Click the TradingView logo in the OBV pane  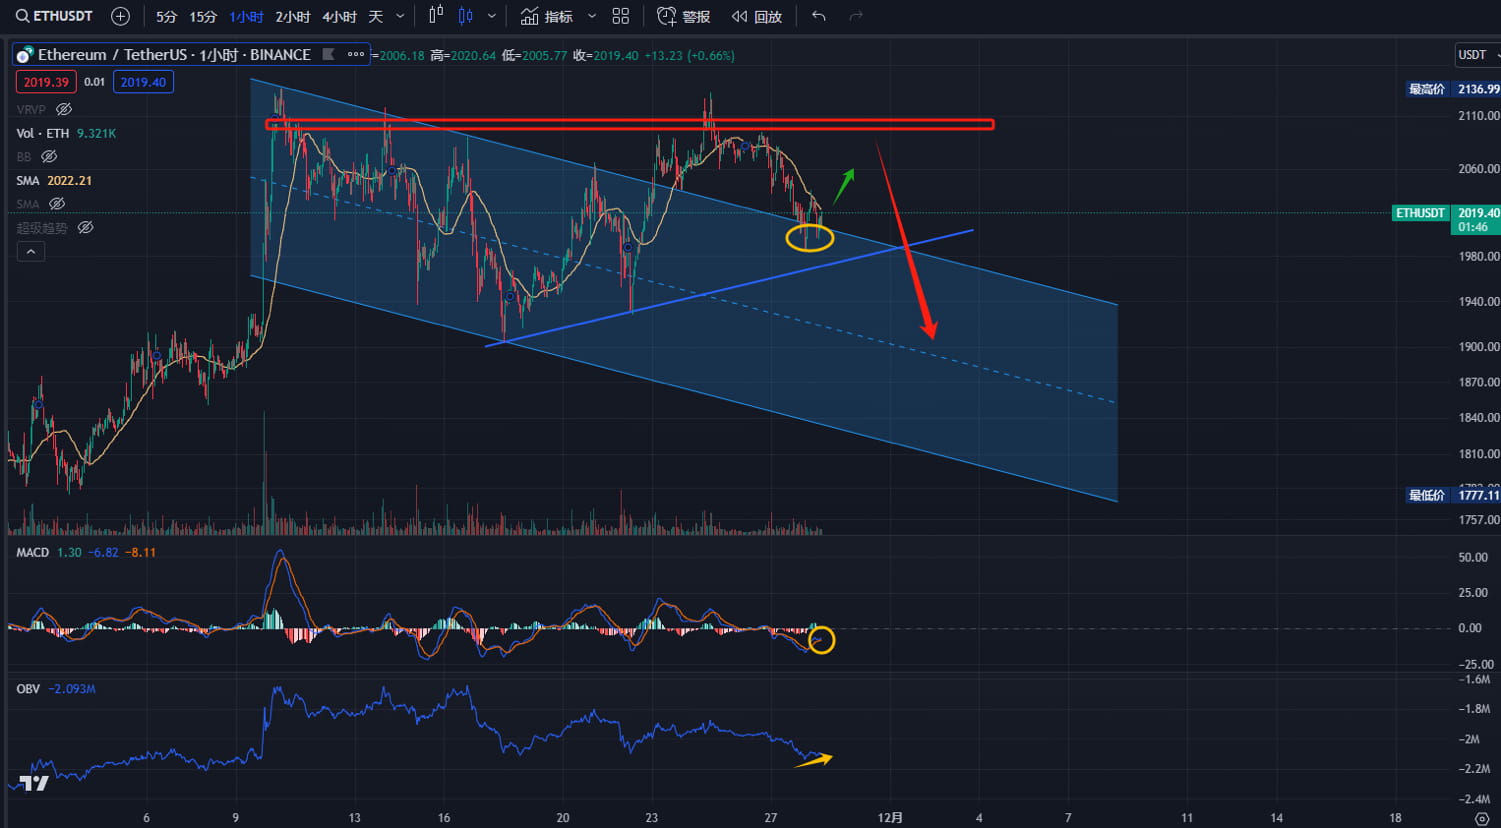click(x=34, y=783)
